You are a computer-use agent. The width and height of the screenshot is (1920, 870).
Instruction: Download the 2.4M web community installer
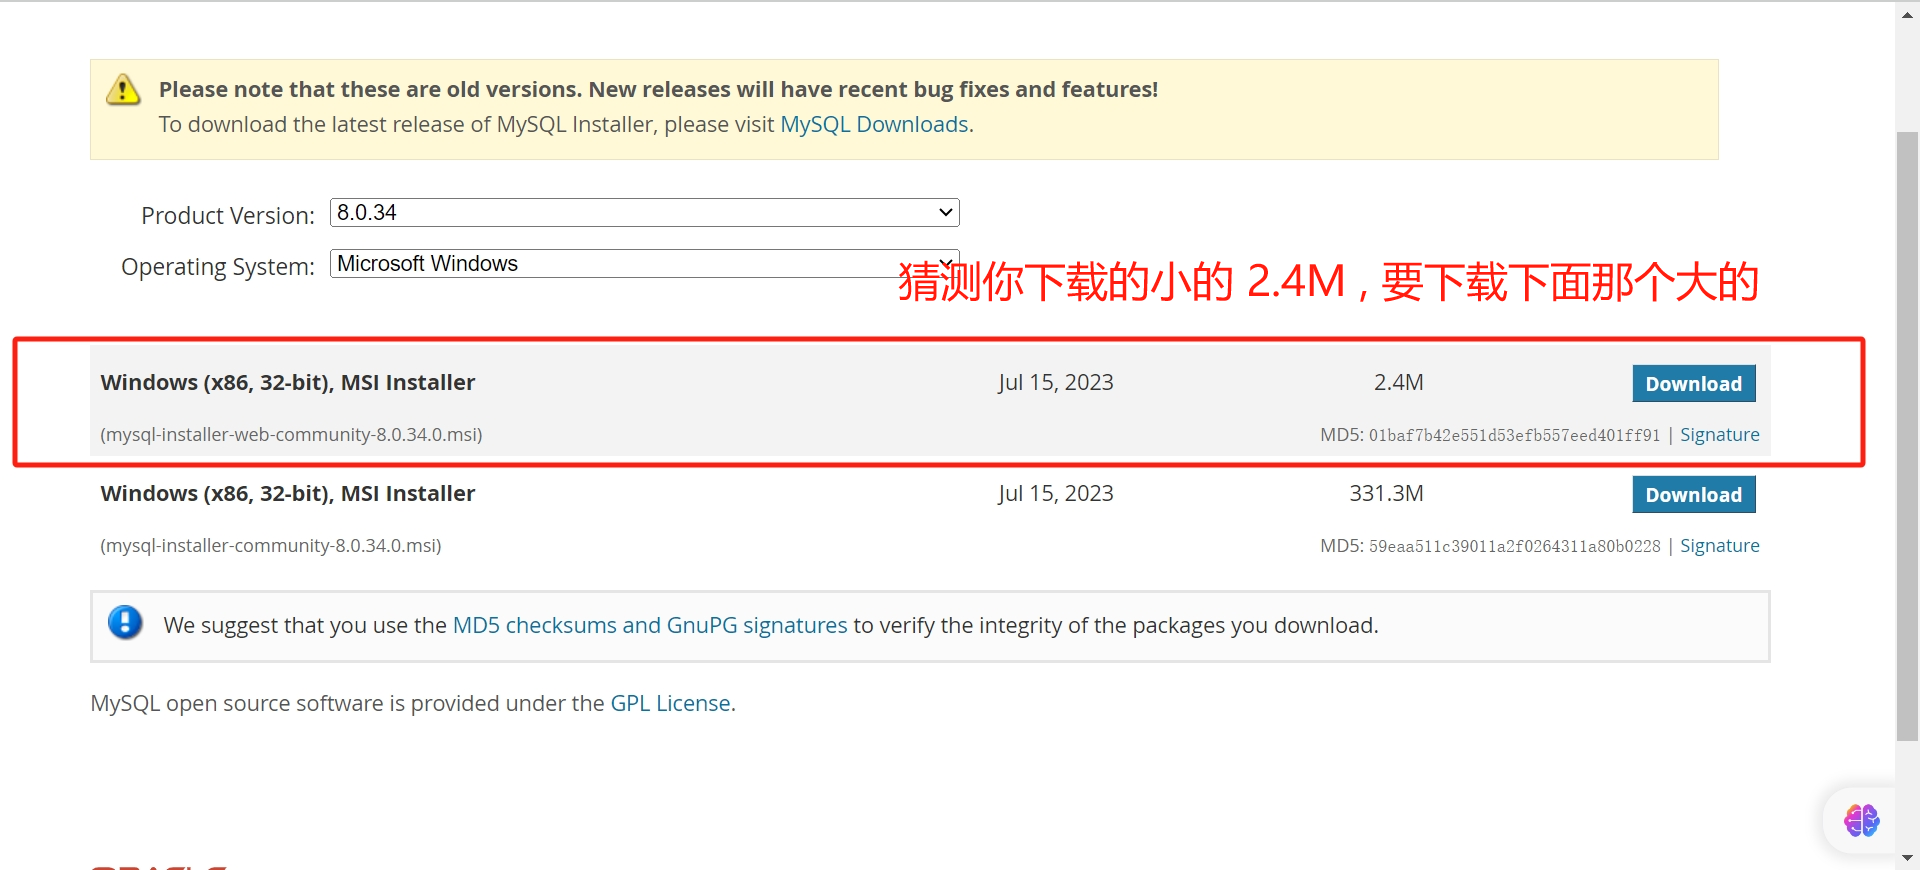[x=1694, y=384]
